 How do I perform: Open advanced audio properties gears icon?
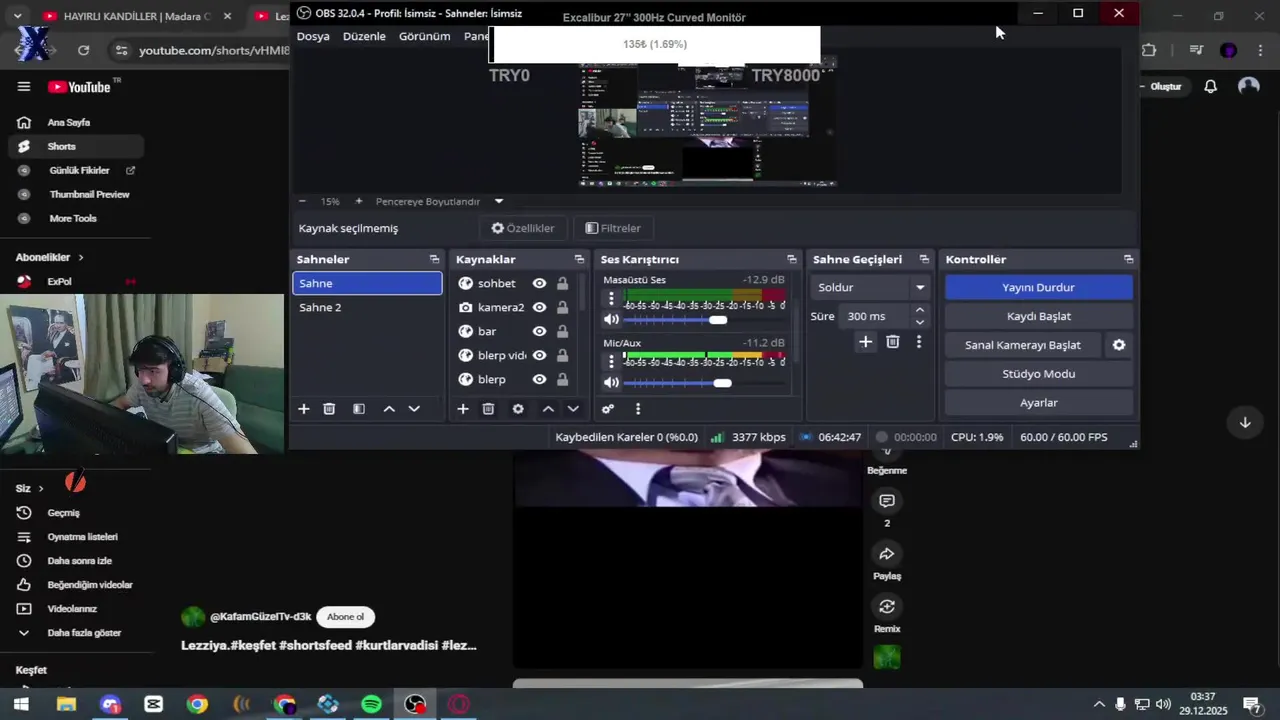608,409
